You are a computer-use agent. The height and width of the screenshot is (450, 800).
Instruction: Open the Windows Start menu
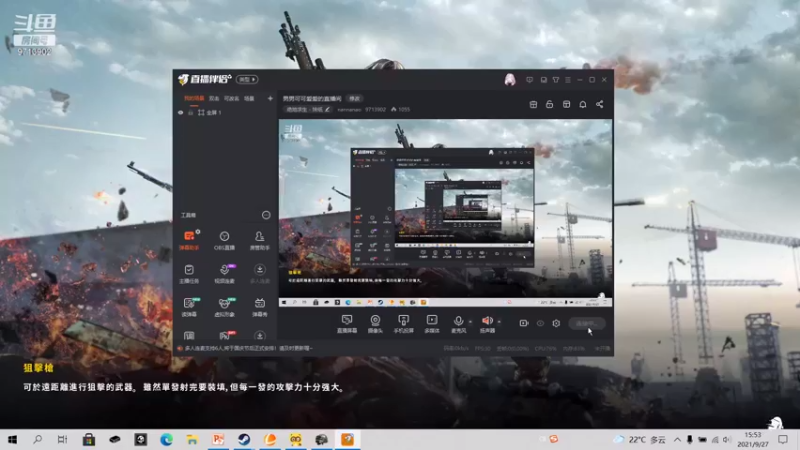point(12,439)
